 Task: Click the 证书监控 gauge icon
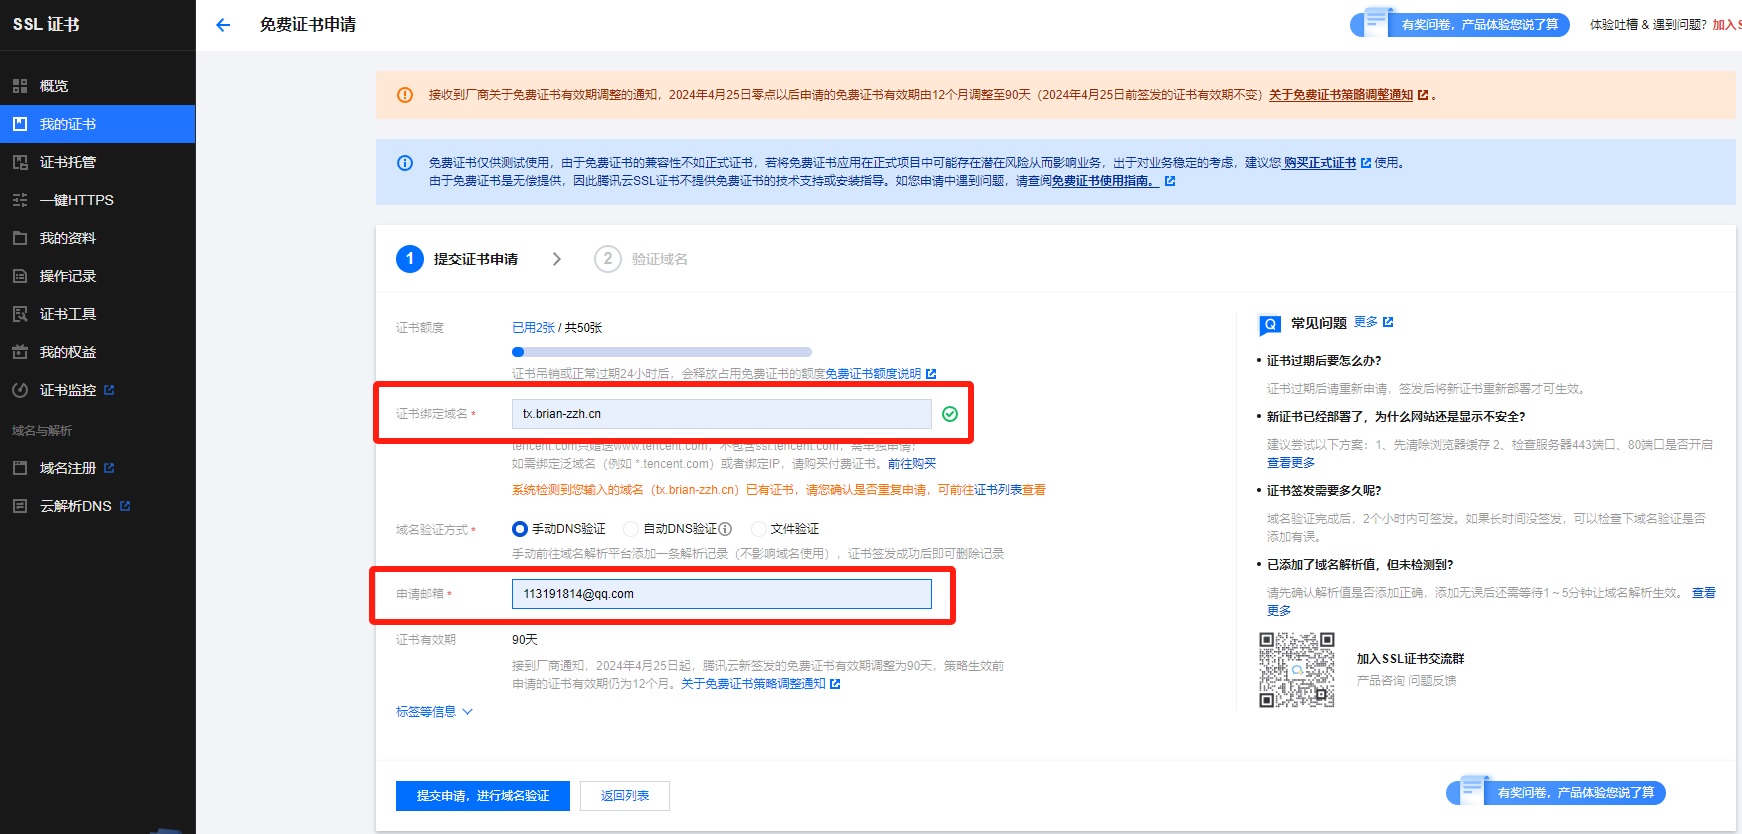(x=20, y=390)
